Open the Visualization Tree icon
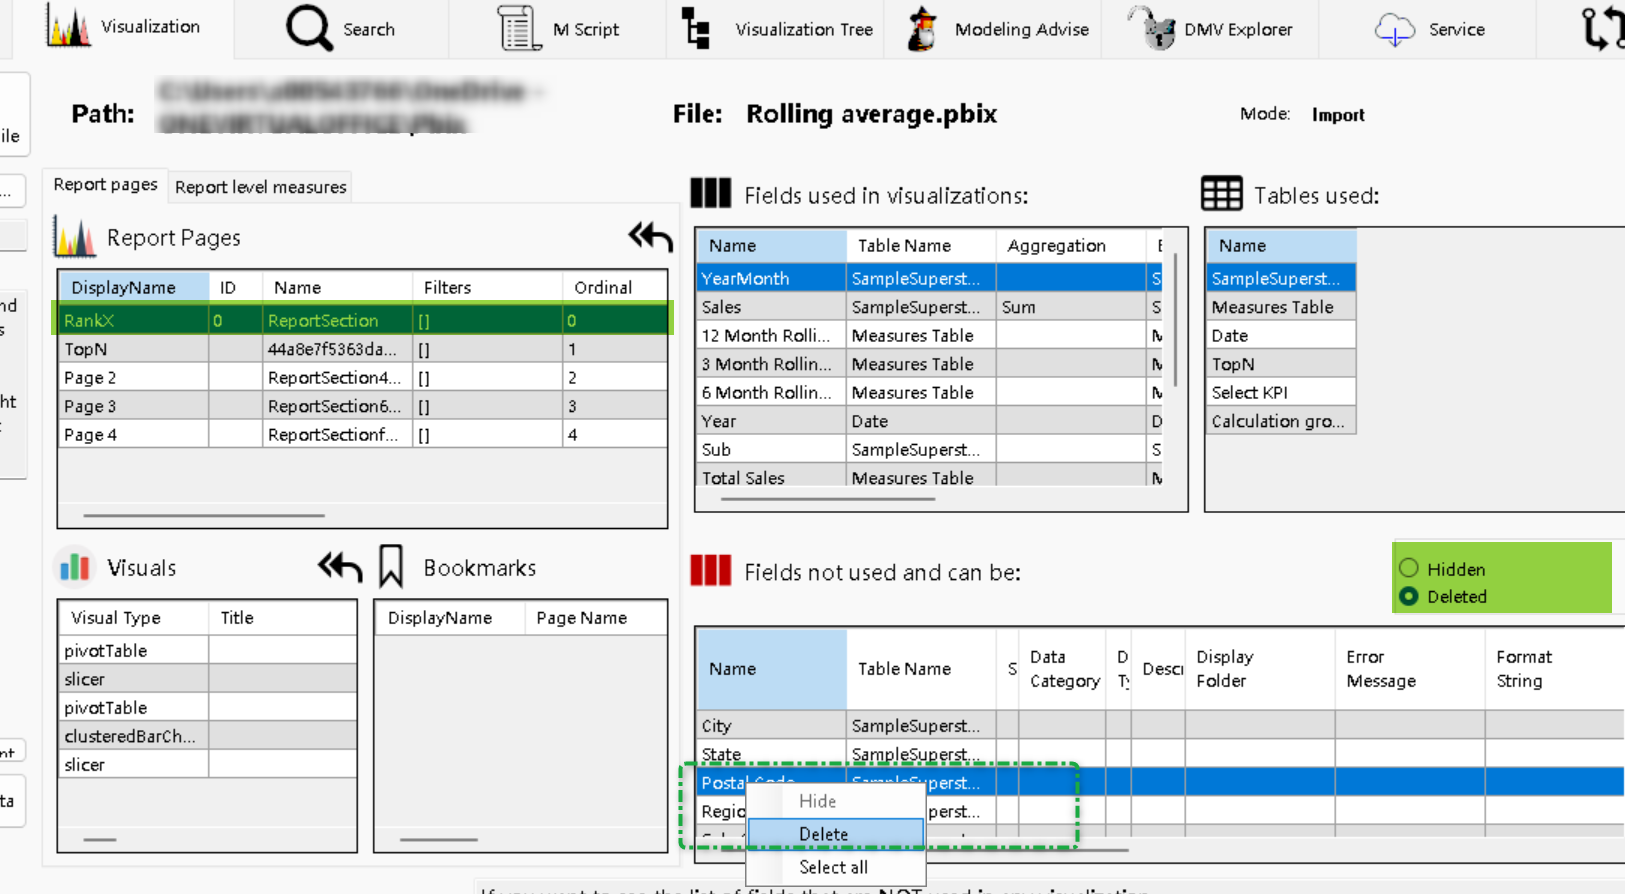The image size is (1625, 894). pos(696,28)
